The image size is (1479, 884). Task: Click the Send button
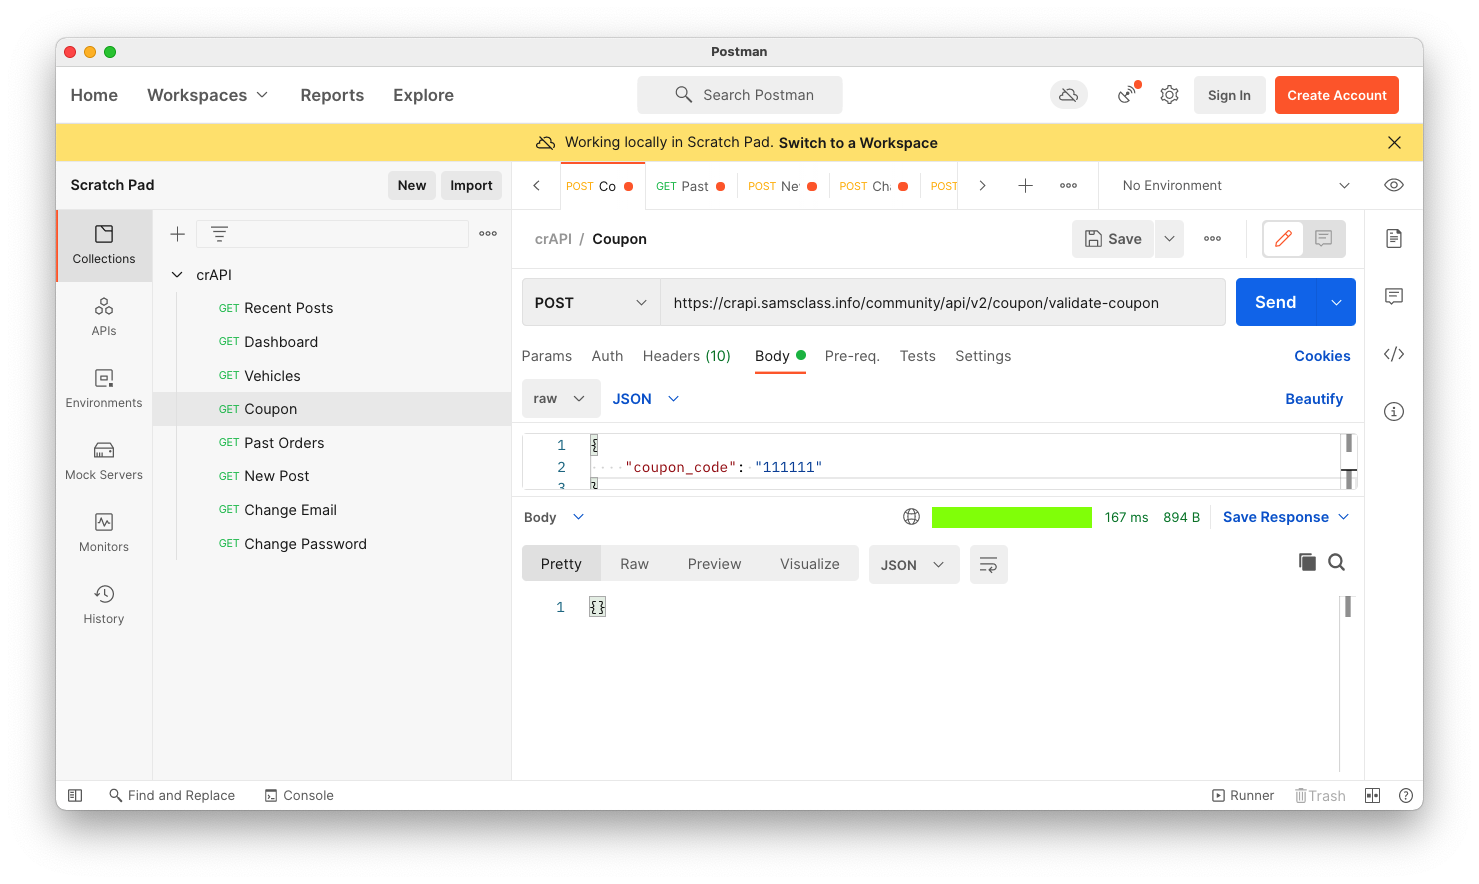pos(1276,302)
